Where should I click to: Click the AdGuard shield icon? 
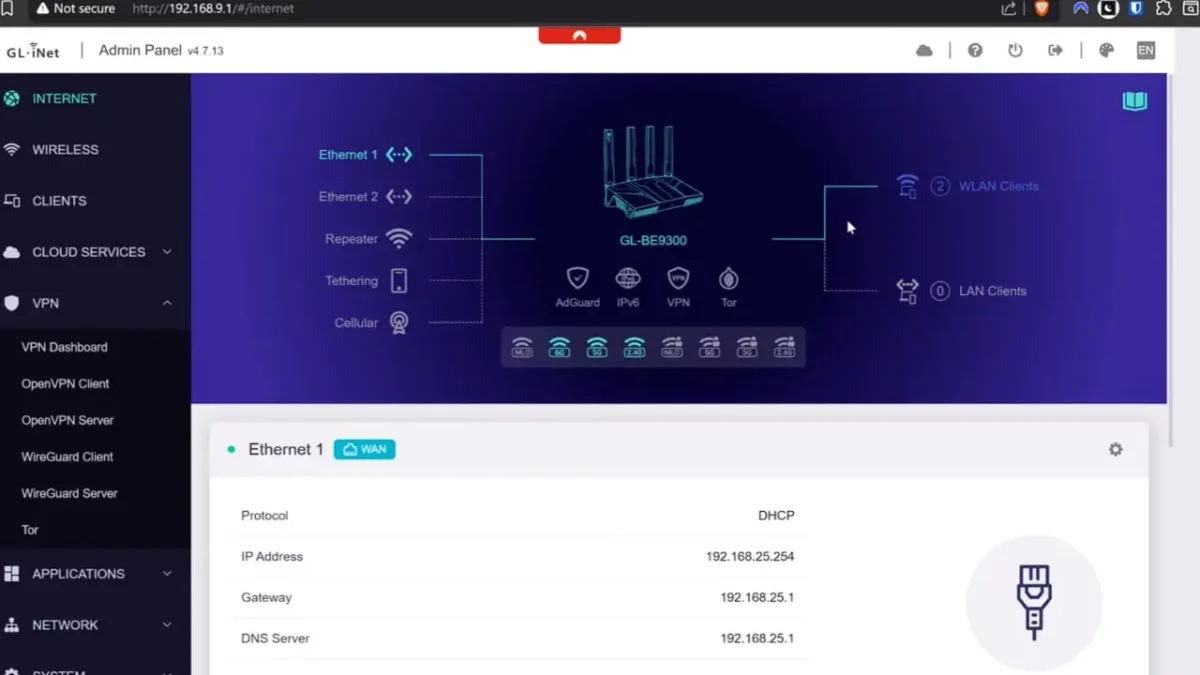(577, 279)
